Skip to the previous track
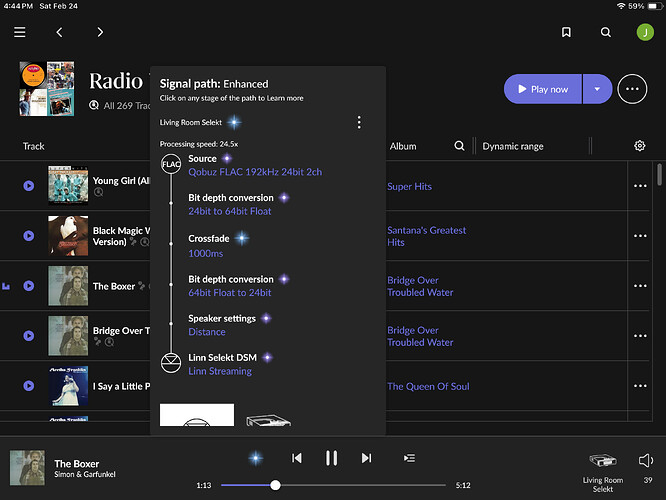This screenshot has width=666, height=500. [x=296, y=458]
